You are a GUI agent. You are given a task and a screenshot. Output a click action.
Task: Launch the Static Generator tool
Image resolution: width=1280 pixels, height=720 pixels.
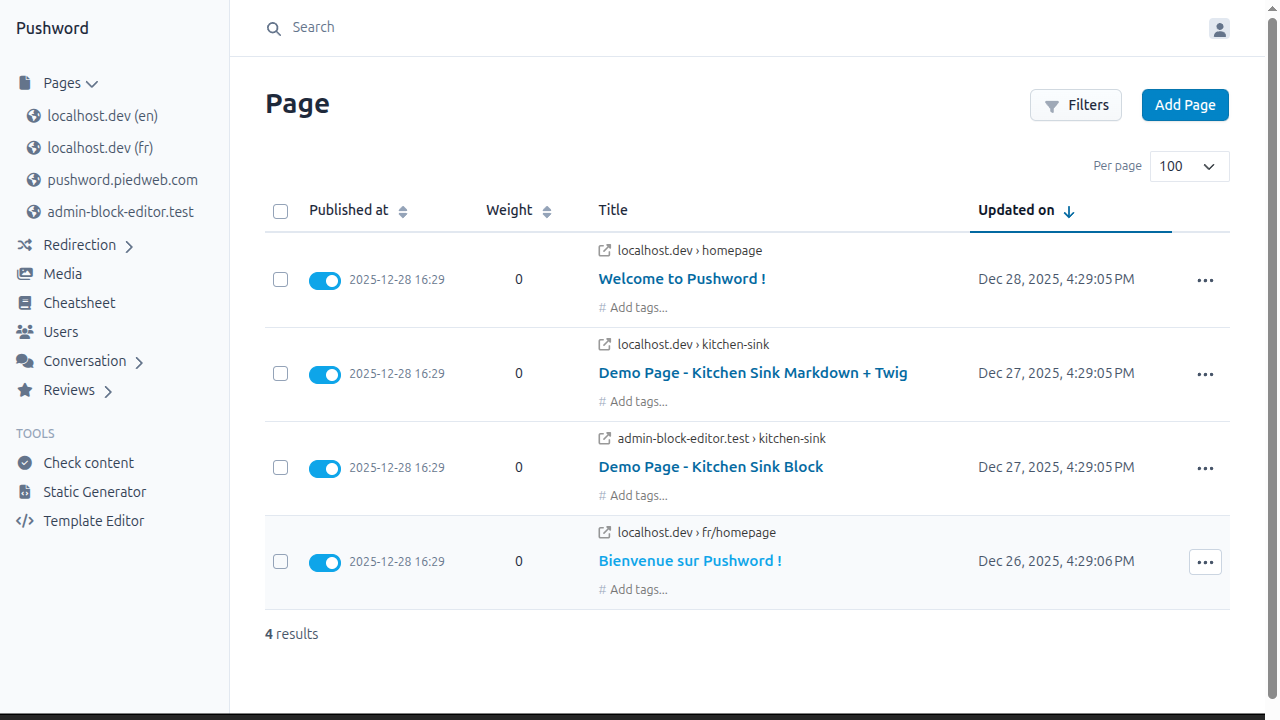click(x=92, y=491)
